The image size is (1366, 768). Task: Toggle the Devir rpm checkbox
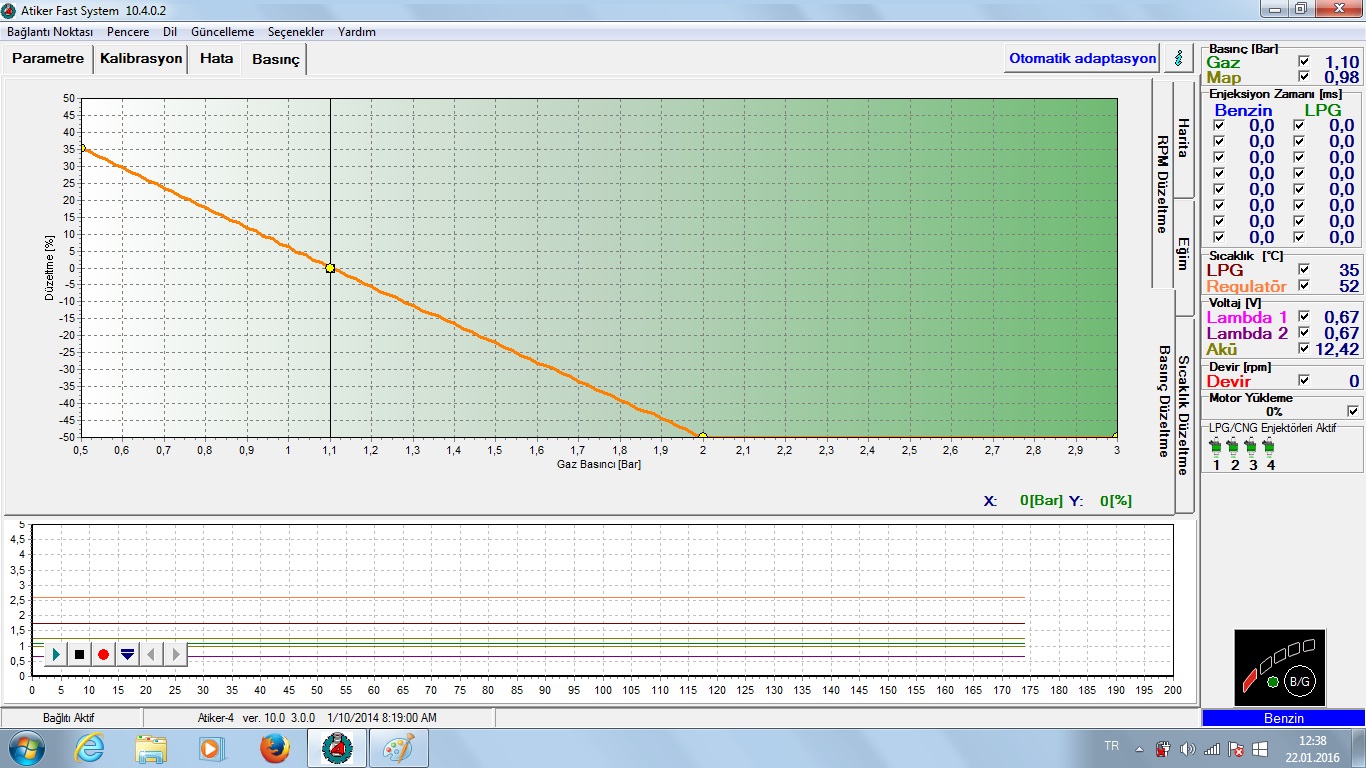pyautogui.click(x=1303, y=381)
